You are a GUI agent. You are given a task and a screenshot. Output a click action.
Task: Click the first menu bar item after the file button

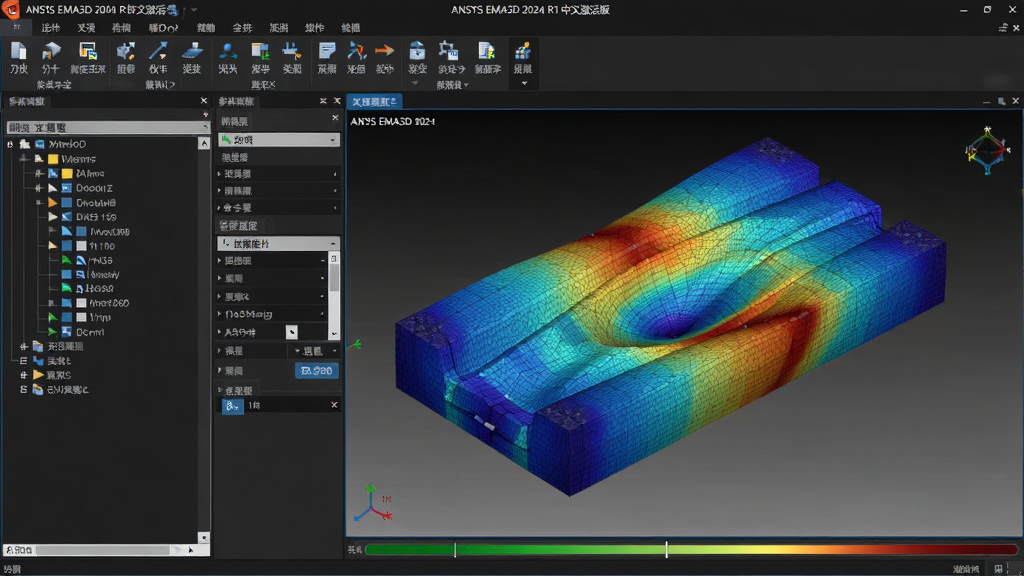pyautogui.click(x=50, y=28)
